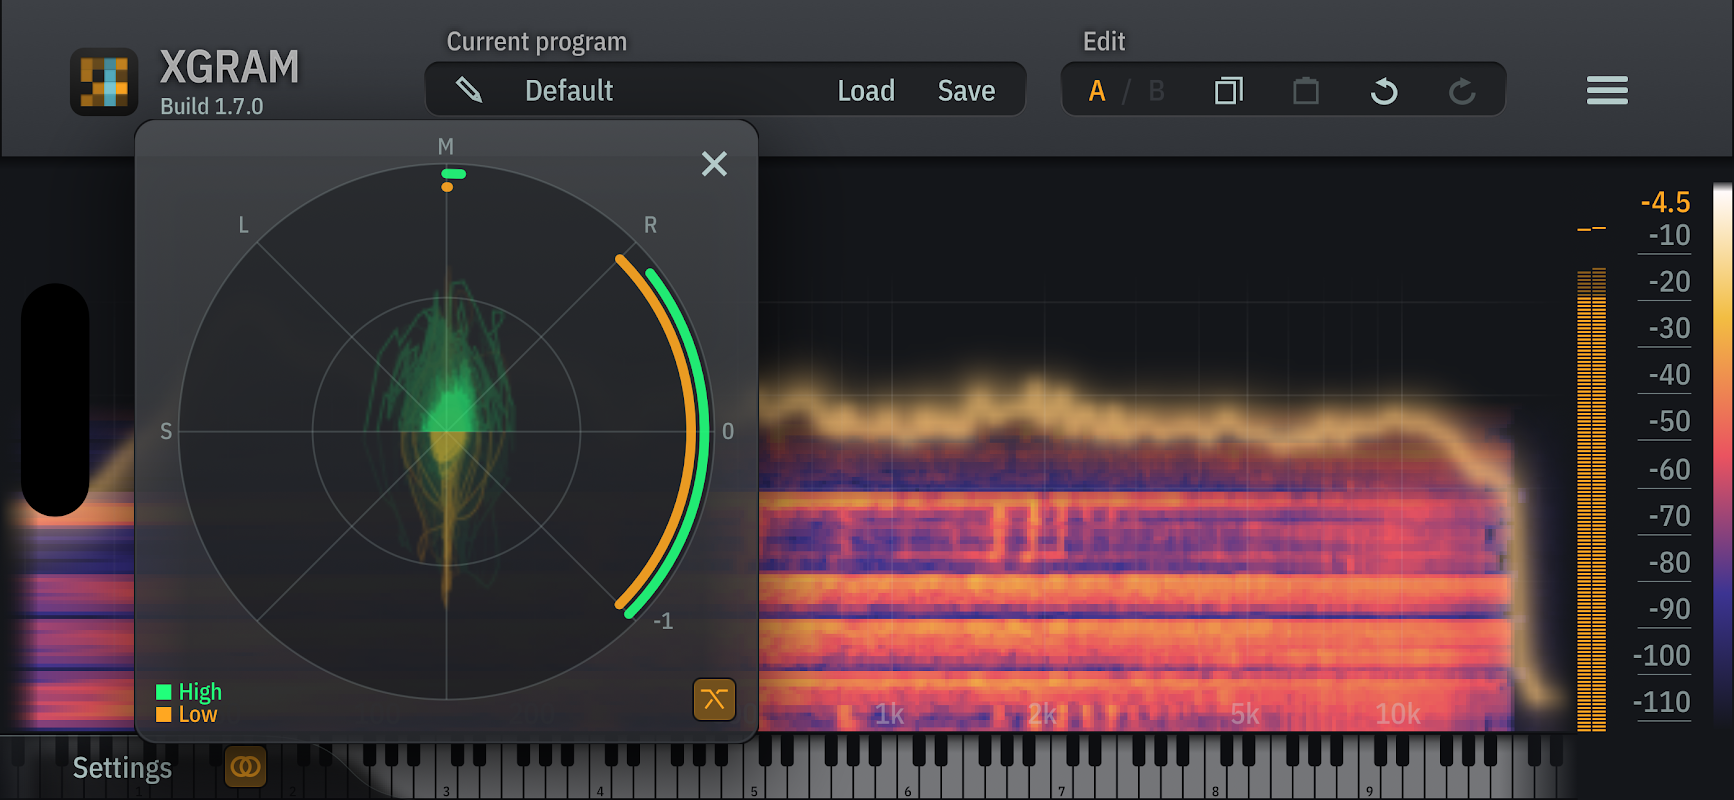Image resolution: width=1734 pixels, height=800 pixels.
Task: Switch to the B edit slot
Action: coord(1156,91)
